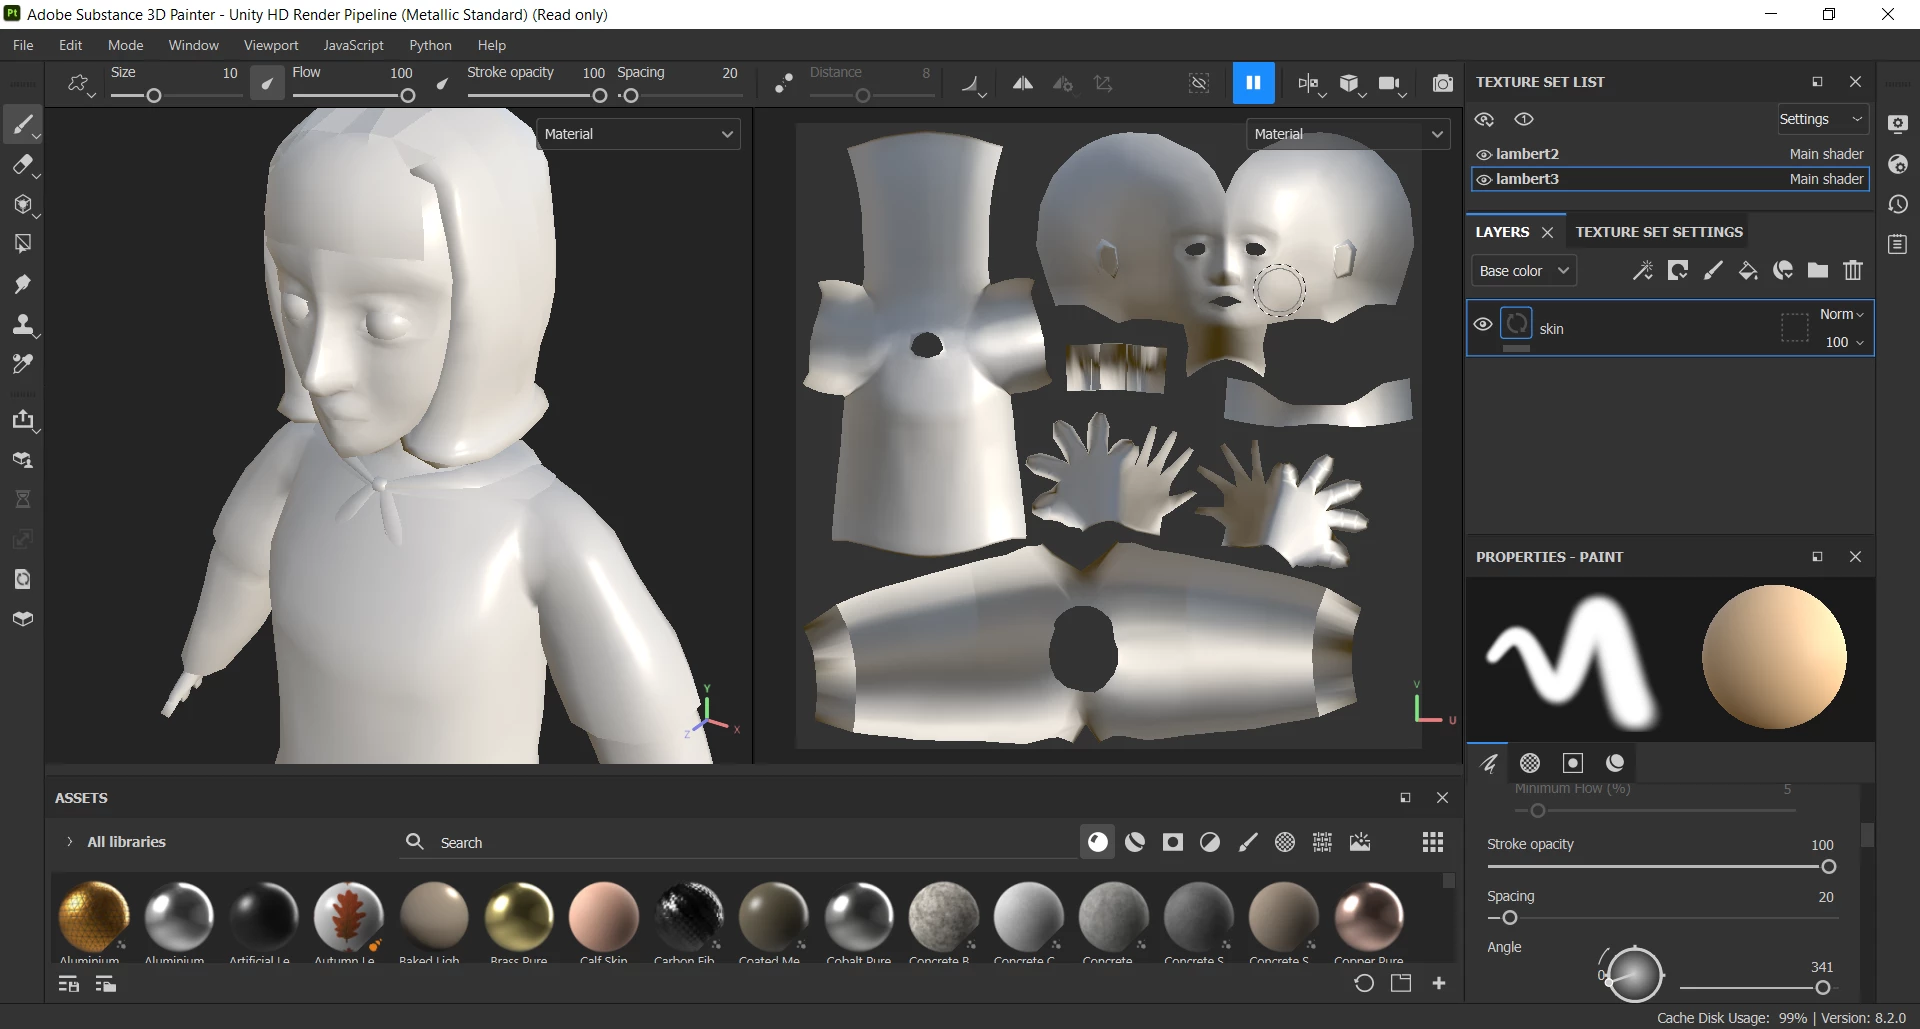Open the Norm blending mode dropdown

[x=1841, y=314]
